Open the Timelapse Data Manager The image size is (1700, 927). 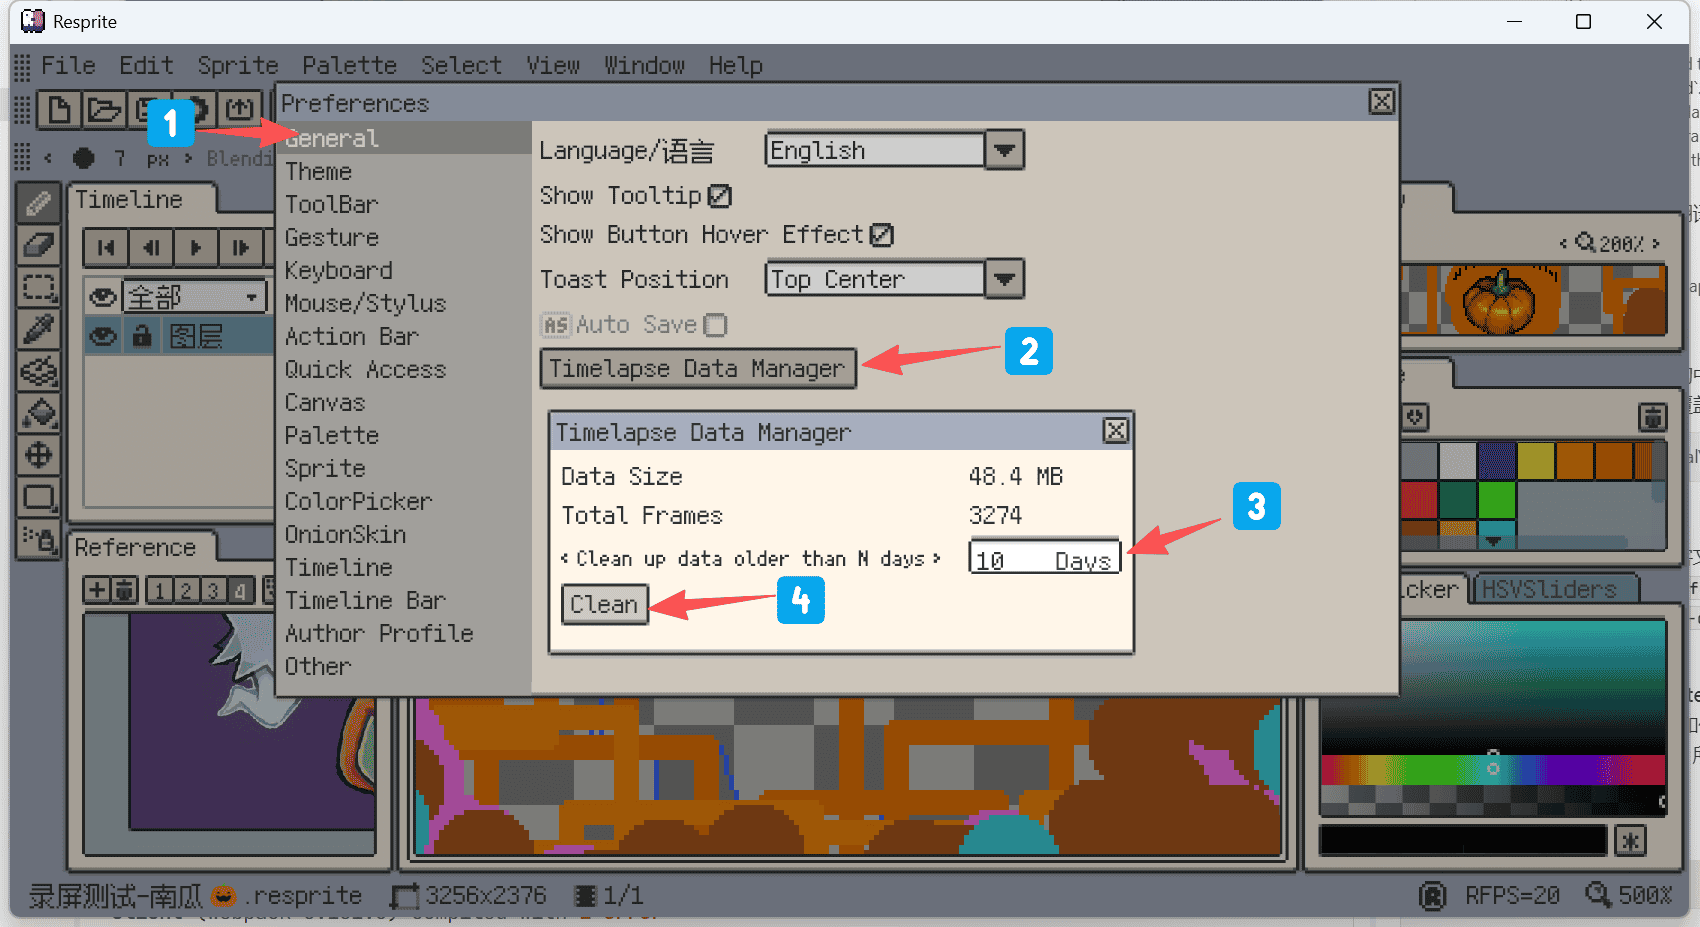tap(698, 368)
